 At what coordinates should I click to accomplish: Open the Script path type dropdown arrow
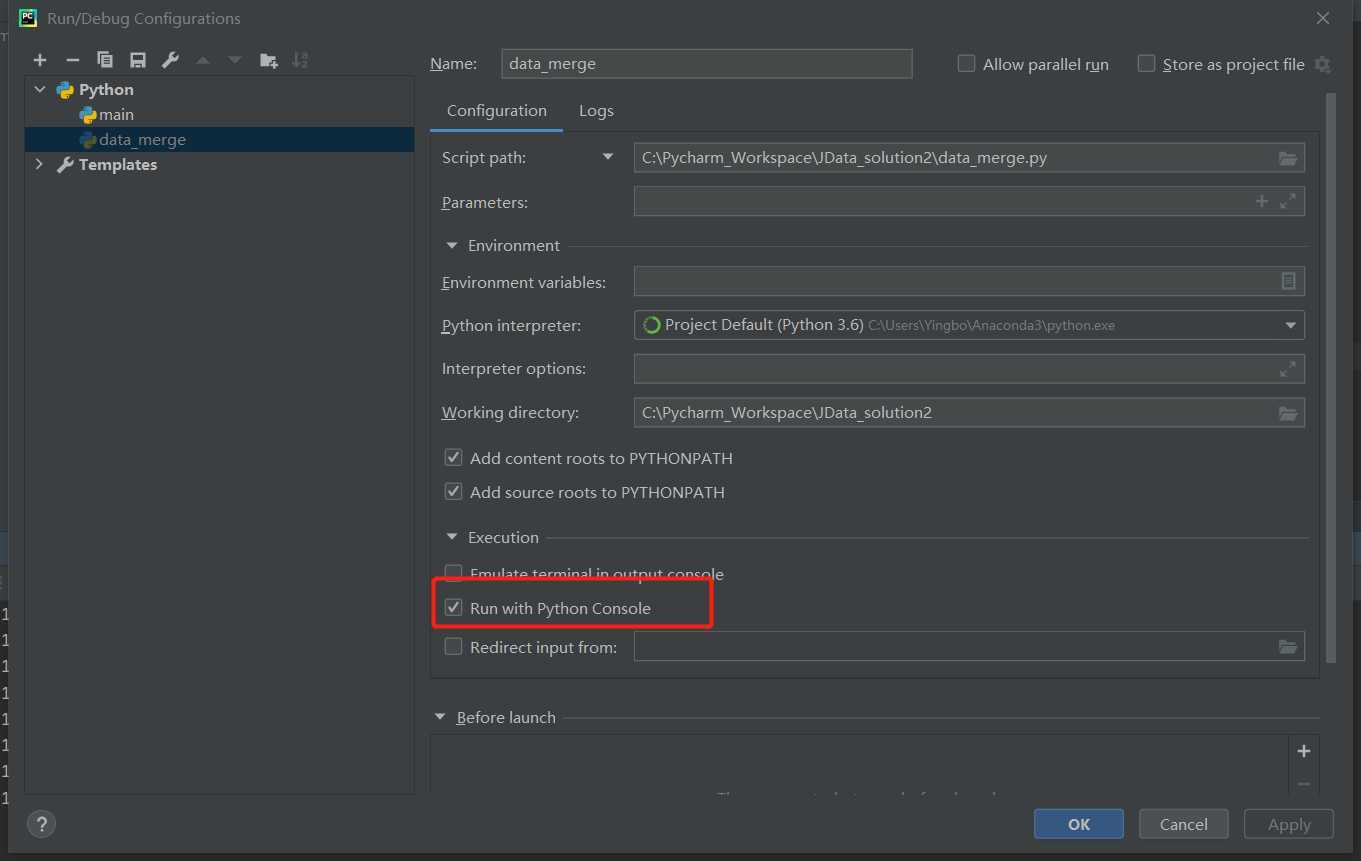(x=607, y=157)
